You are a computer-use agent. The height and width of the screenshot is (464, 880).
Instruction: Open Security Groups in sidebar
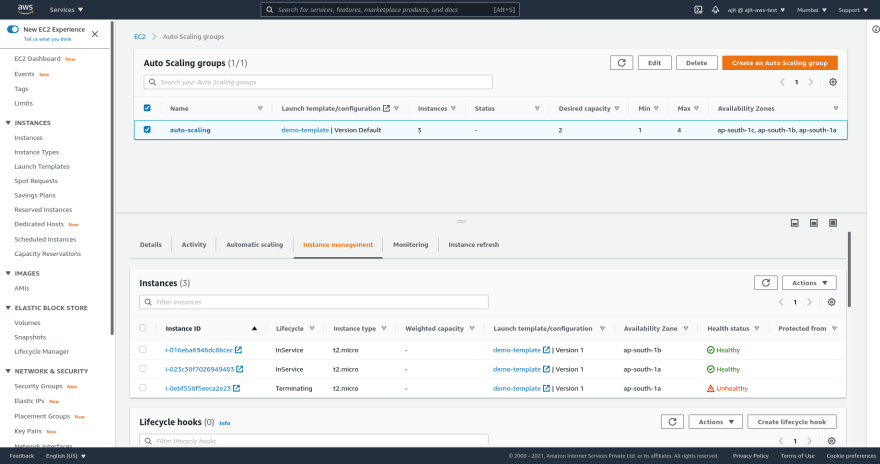tap(38, 386)
